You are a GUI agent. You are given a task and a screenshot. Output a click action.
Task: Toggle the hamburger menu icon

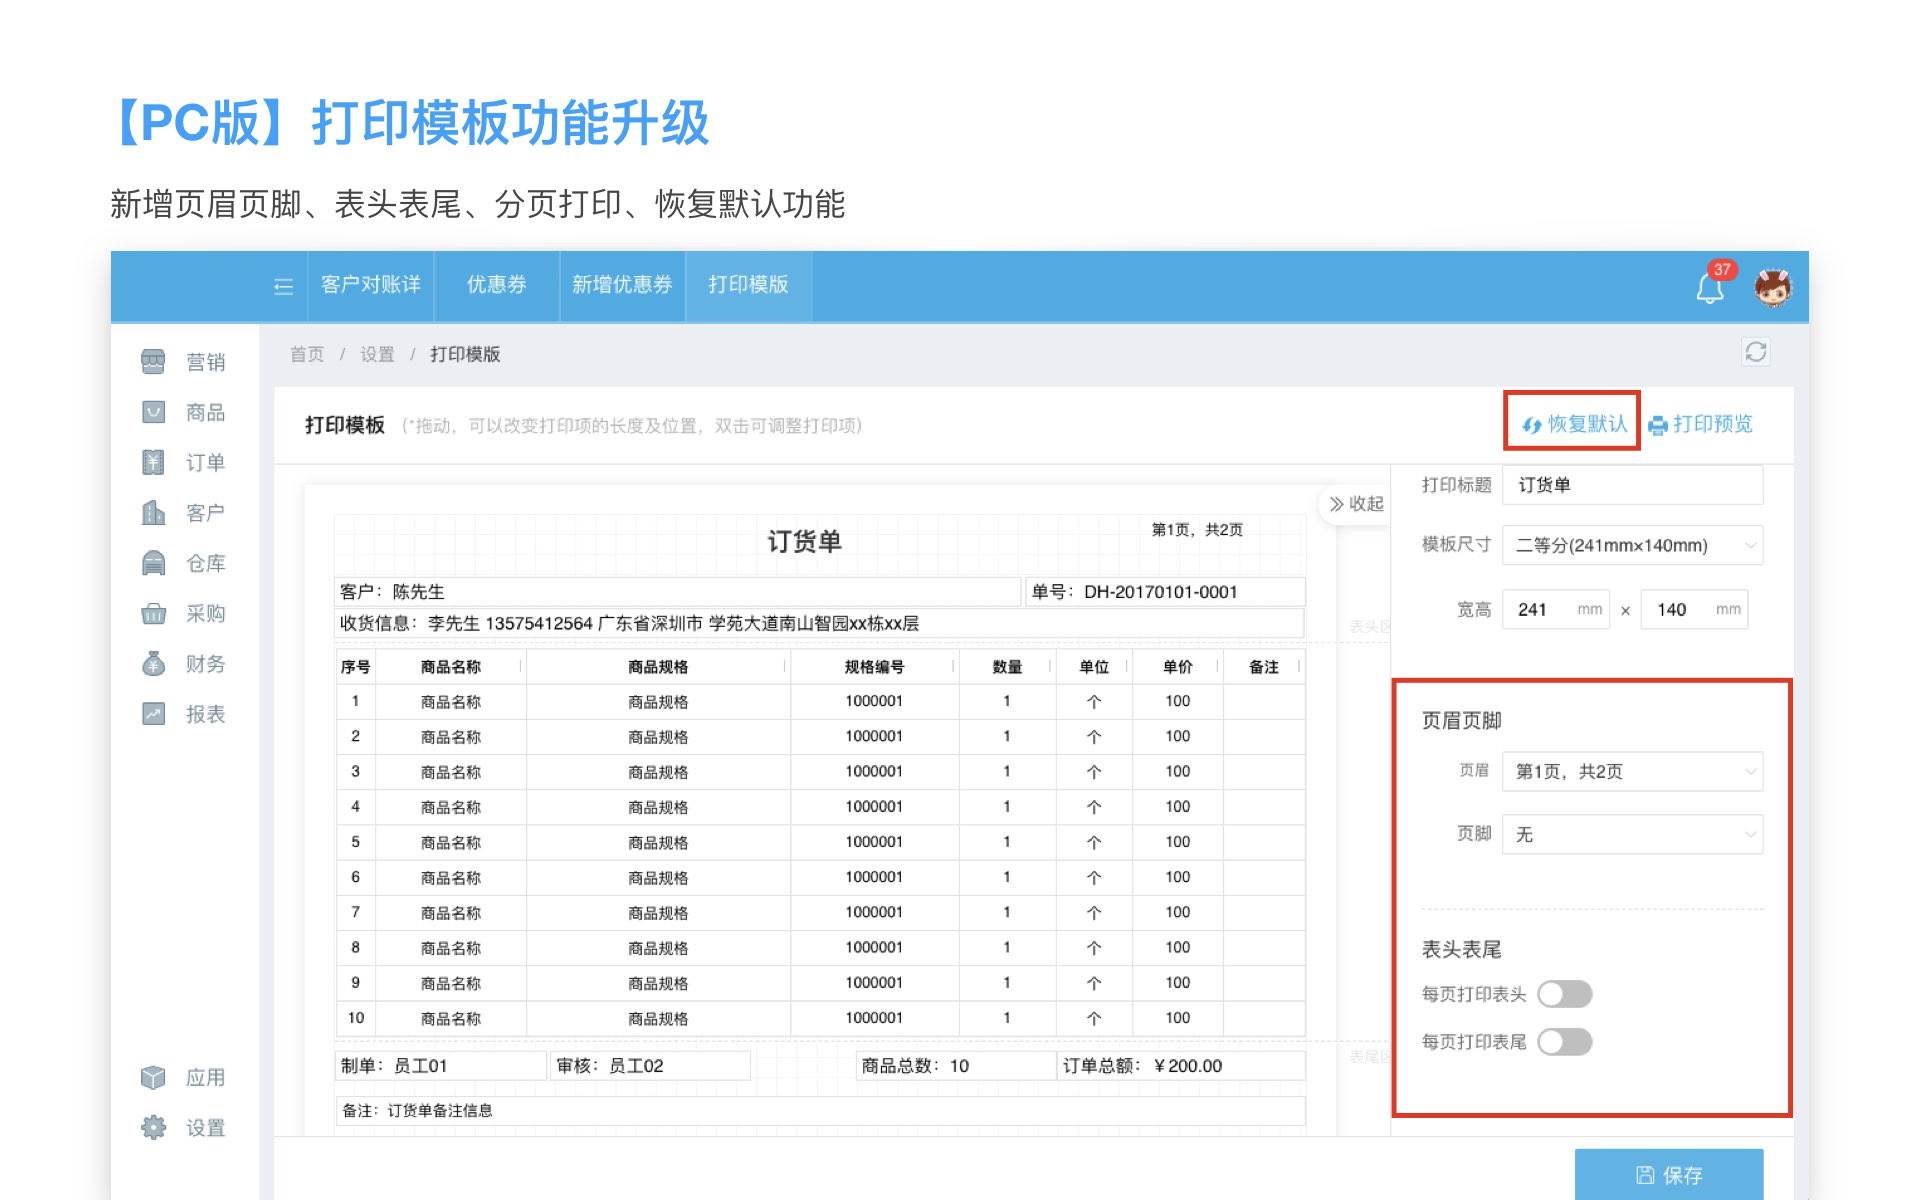click(283, 287)
